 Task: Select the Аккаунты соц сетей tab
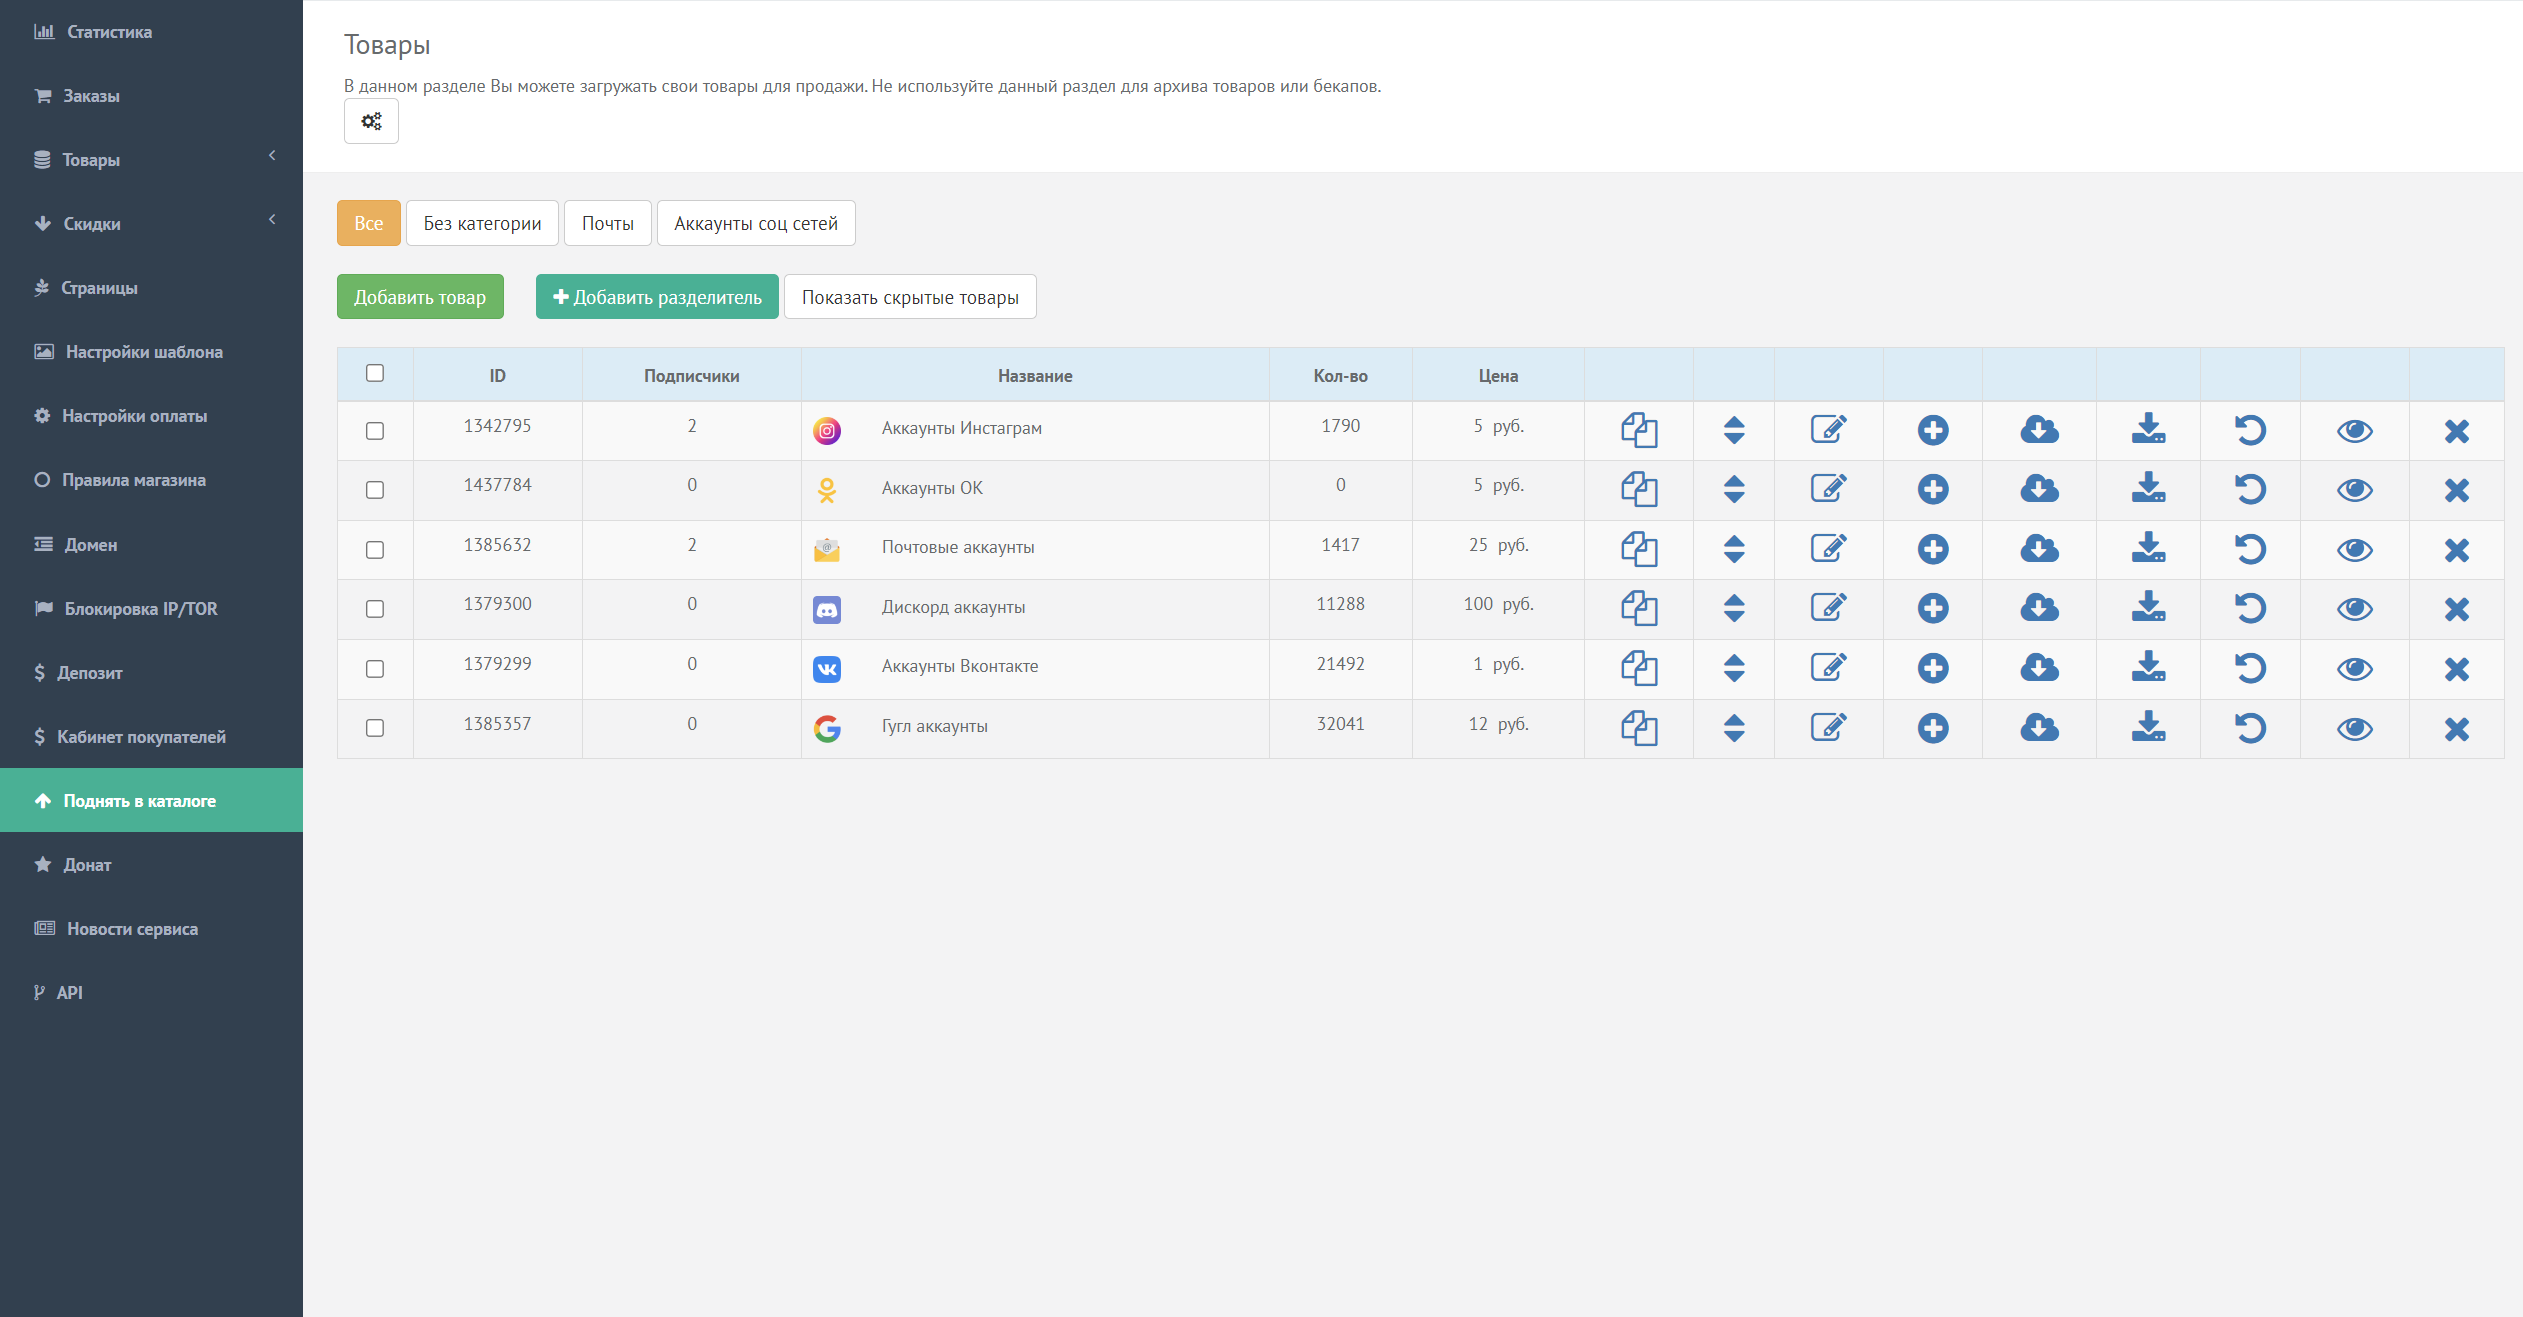tap(756, 223)
